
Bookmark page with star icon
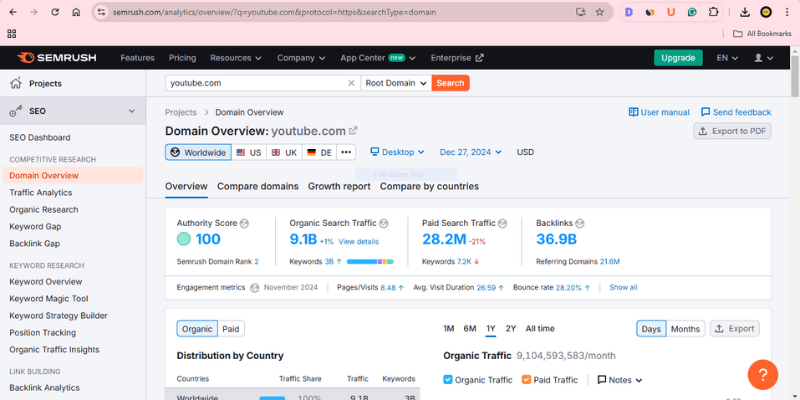[x=599, y=12]
